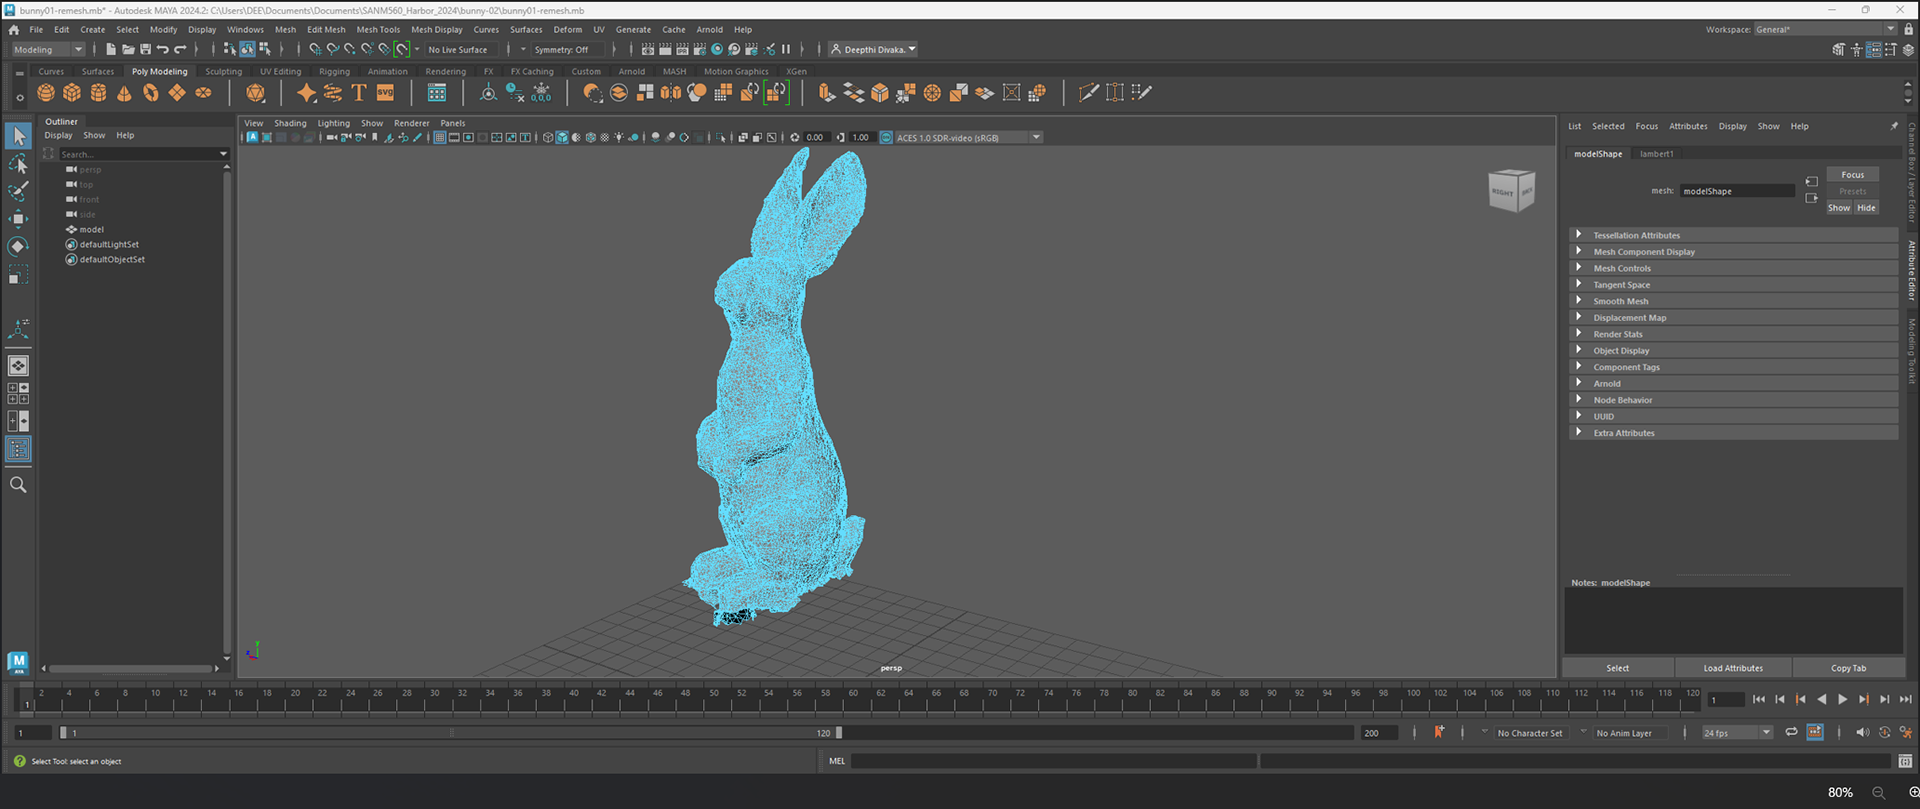Select the model node in the Outliner

(91, 230)
